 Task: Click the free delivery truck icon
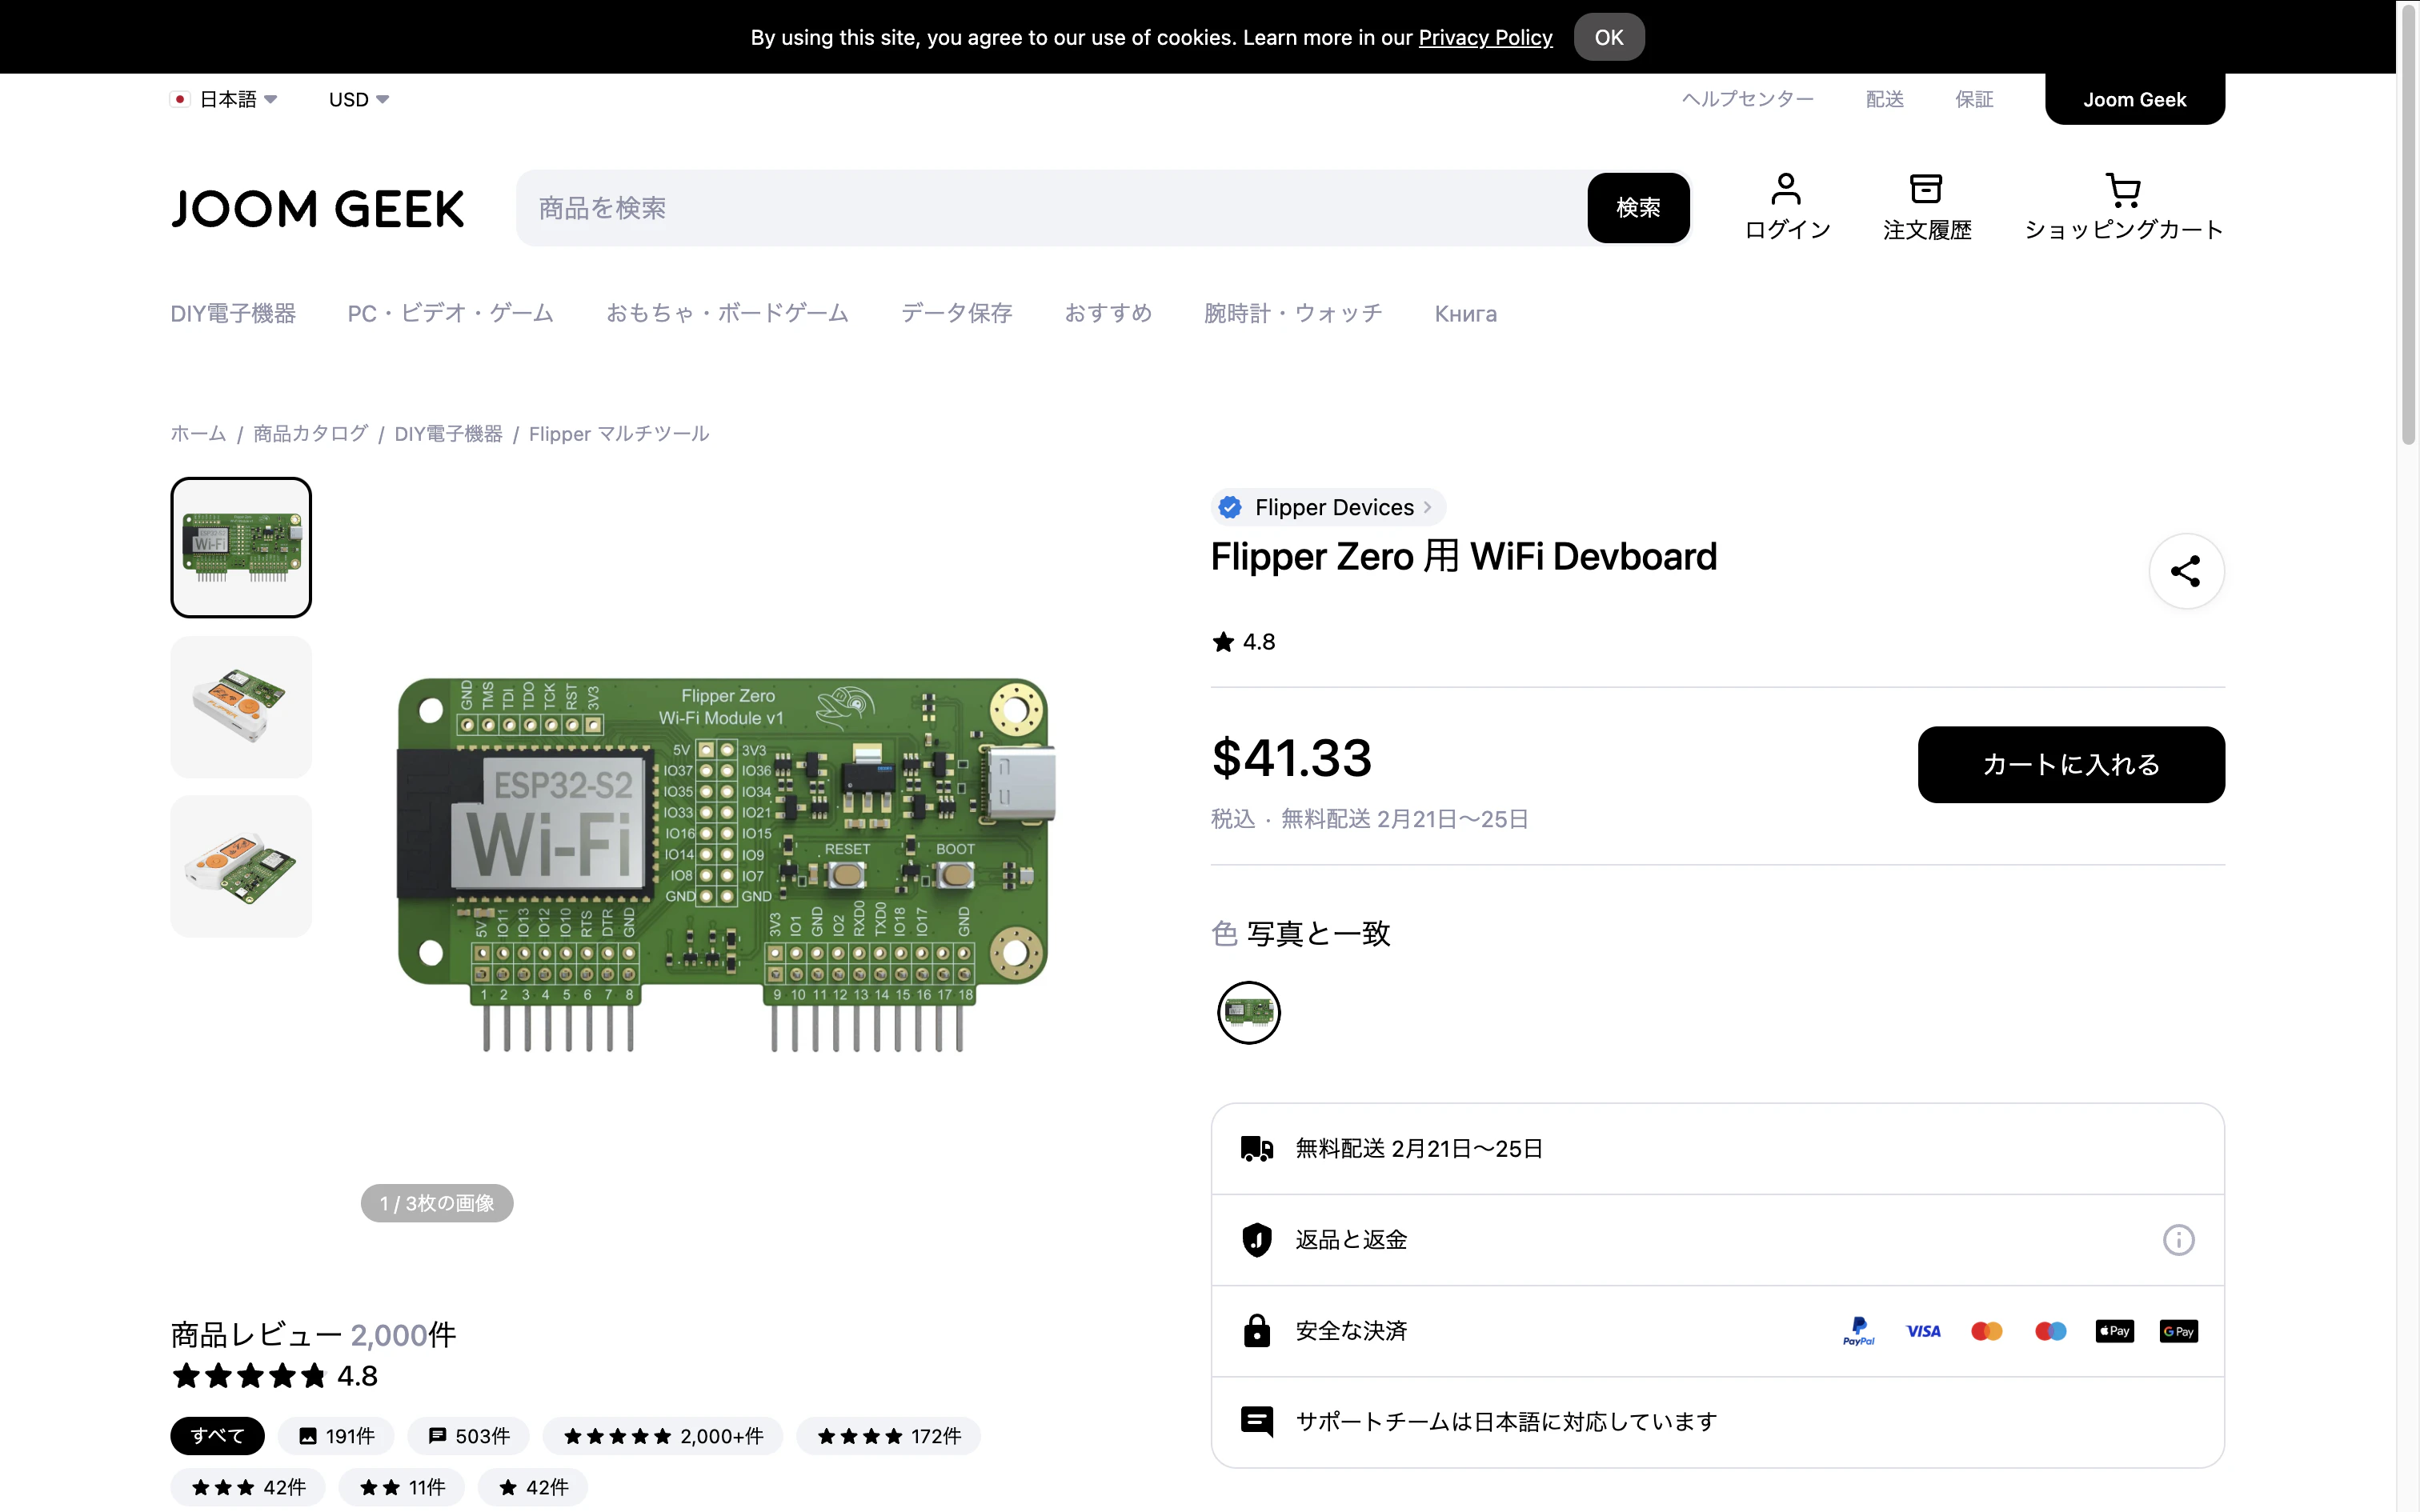[x=1257, y=1149]
